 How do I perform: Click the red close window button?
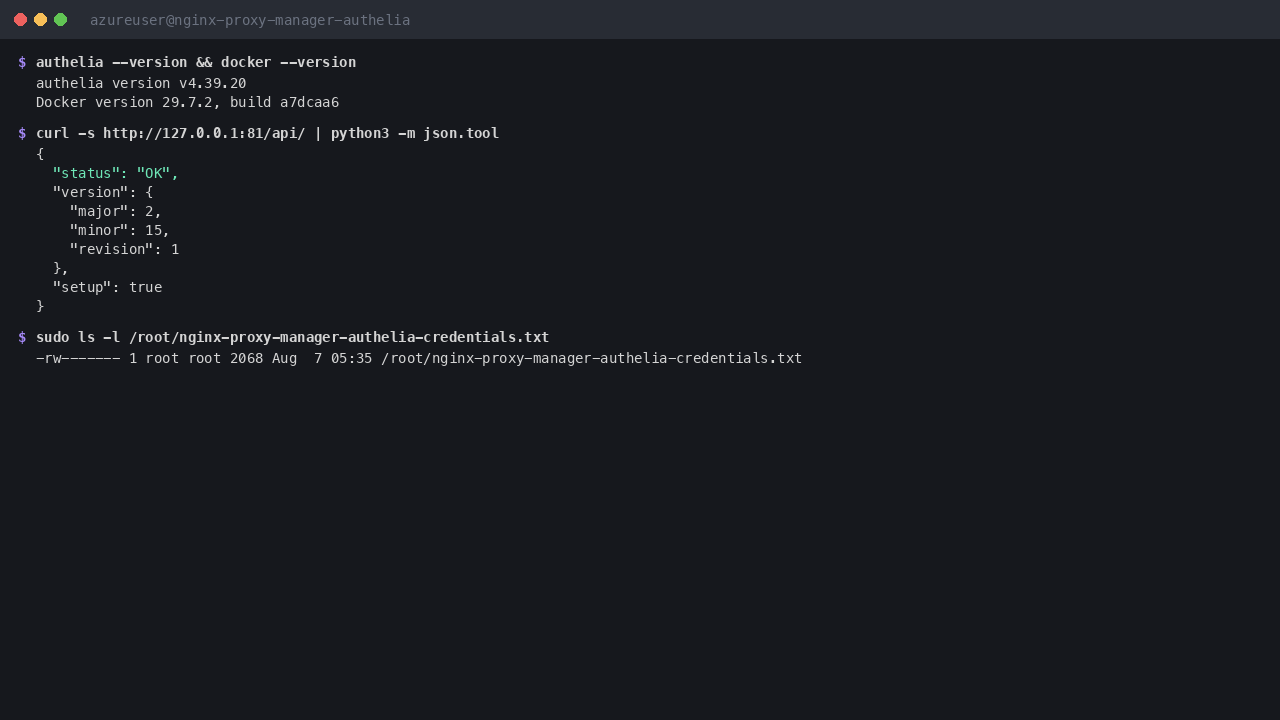(x=20, y=20)
